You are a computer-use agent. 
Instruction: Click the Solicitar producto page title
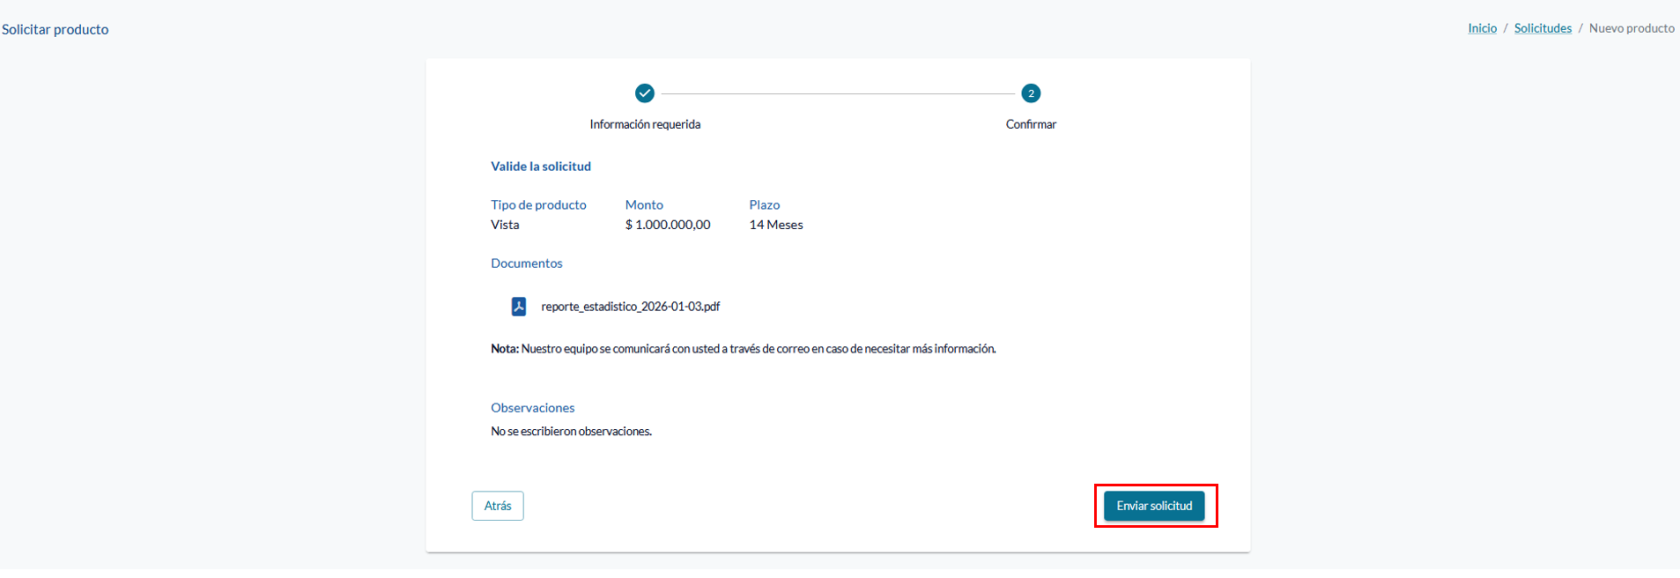(x=55, y=29)
